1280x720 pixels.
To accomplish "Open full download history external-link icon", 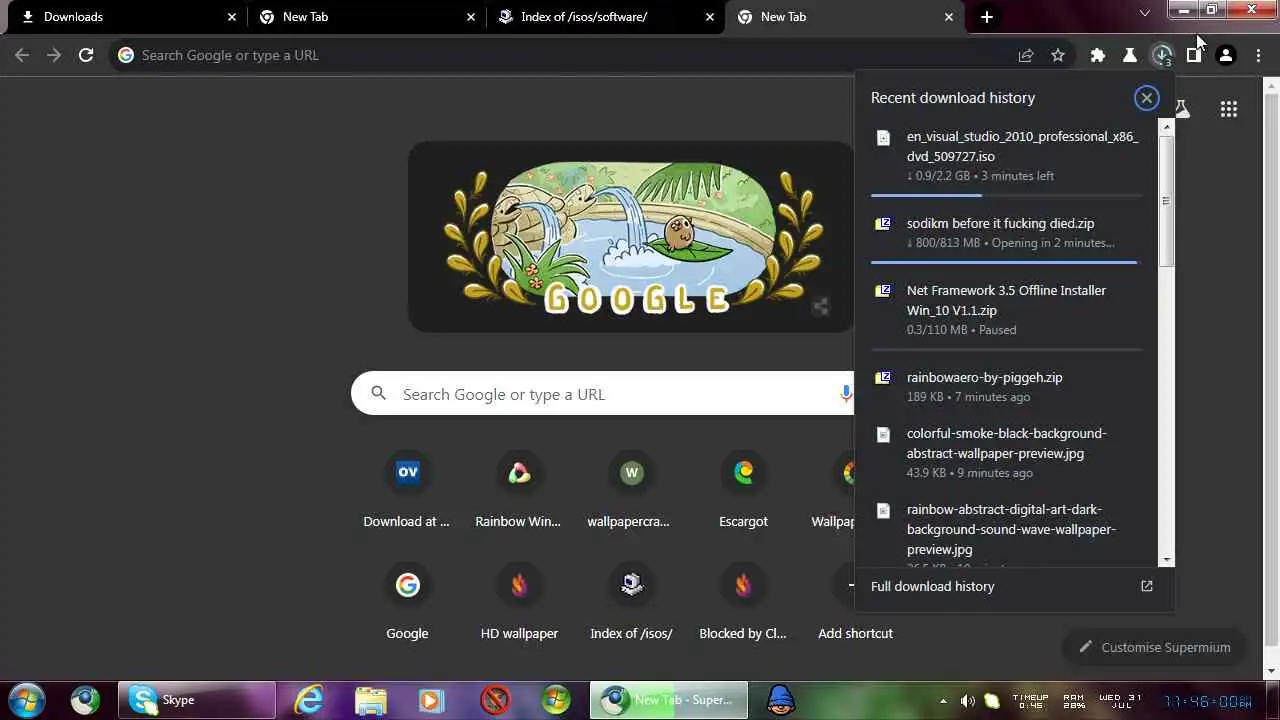I will [x=1147, y=586].
